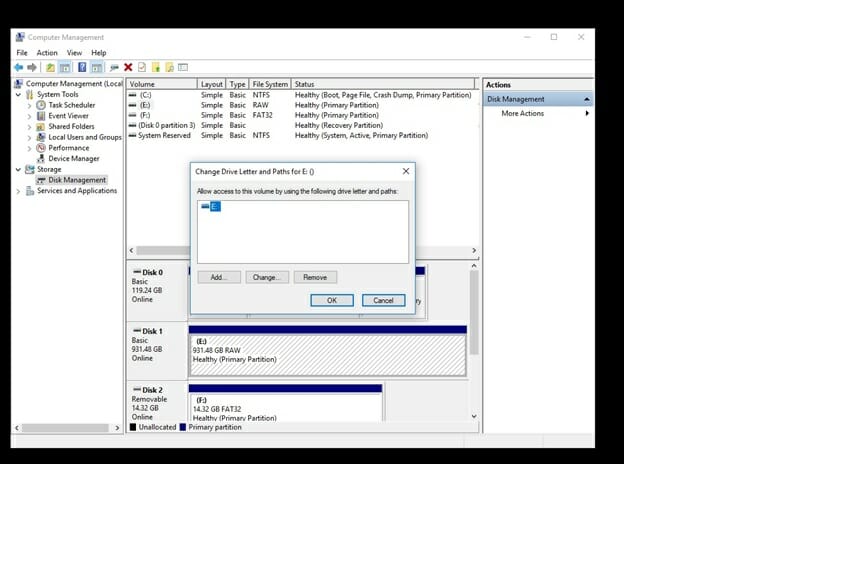The height and width of the screenshot is (585, 850).
Task: Select Local Users and Groups node
Action: point(85,137)
